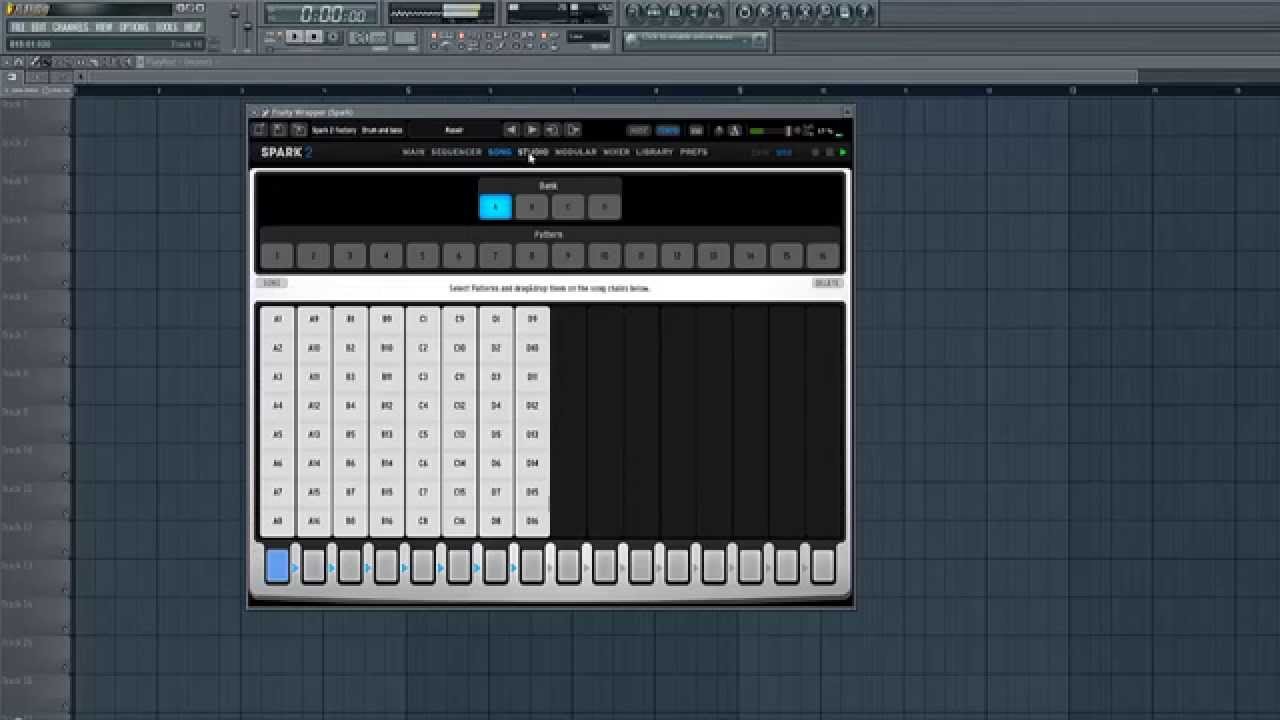The image size is (1280, 720).
Task: Select Bank C button
Action: [567, 206]
